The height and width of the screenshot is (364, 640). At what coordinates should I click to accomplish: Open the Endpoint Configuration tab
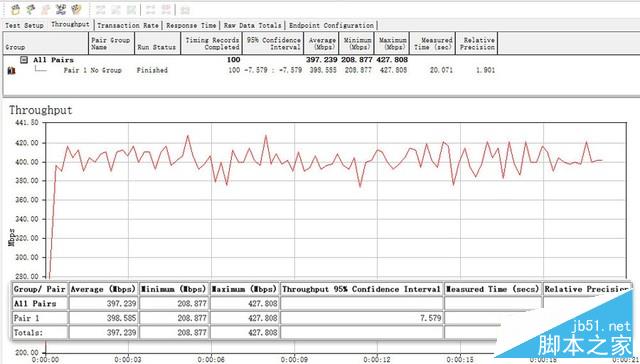[331, 25]
